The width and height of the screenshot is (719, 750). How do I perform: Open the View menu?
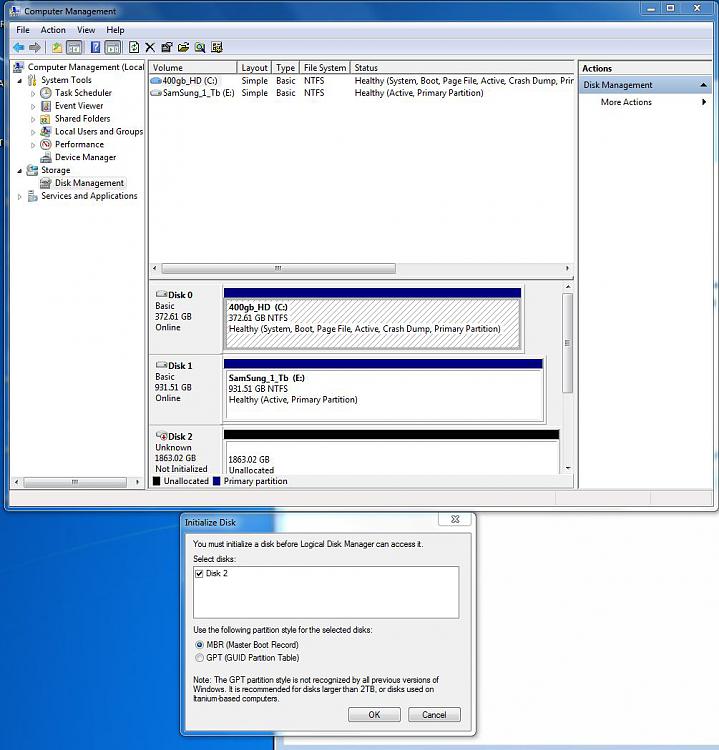(x=86, y=30)
